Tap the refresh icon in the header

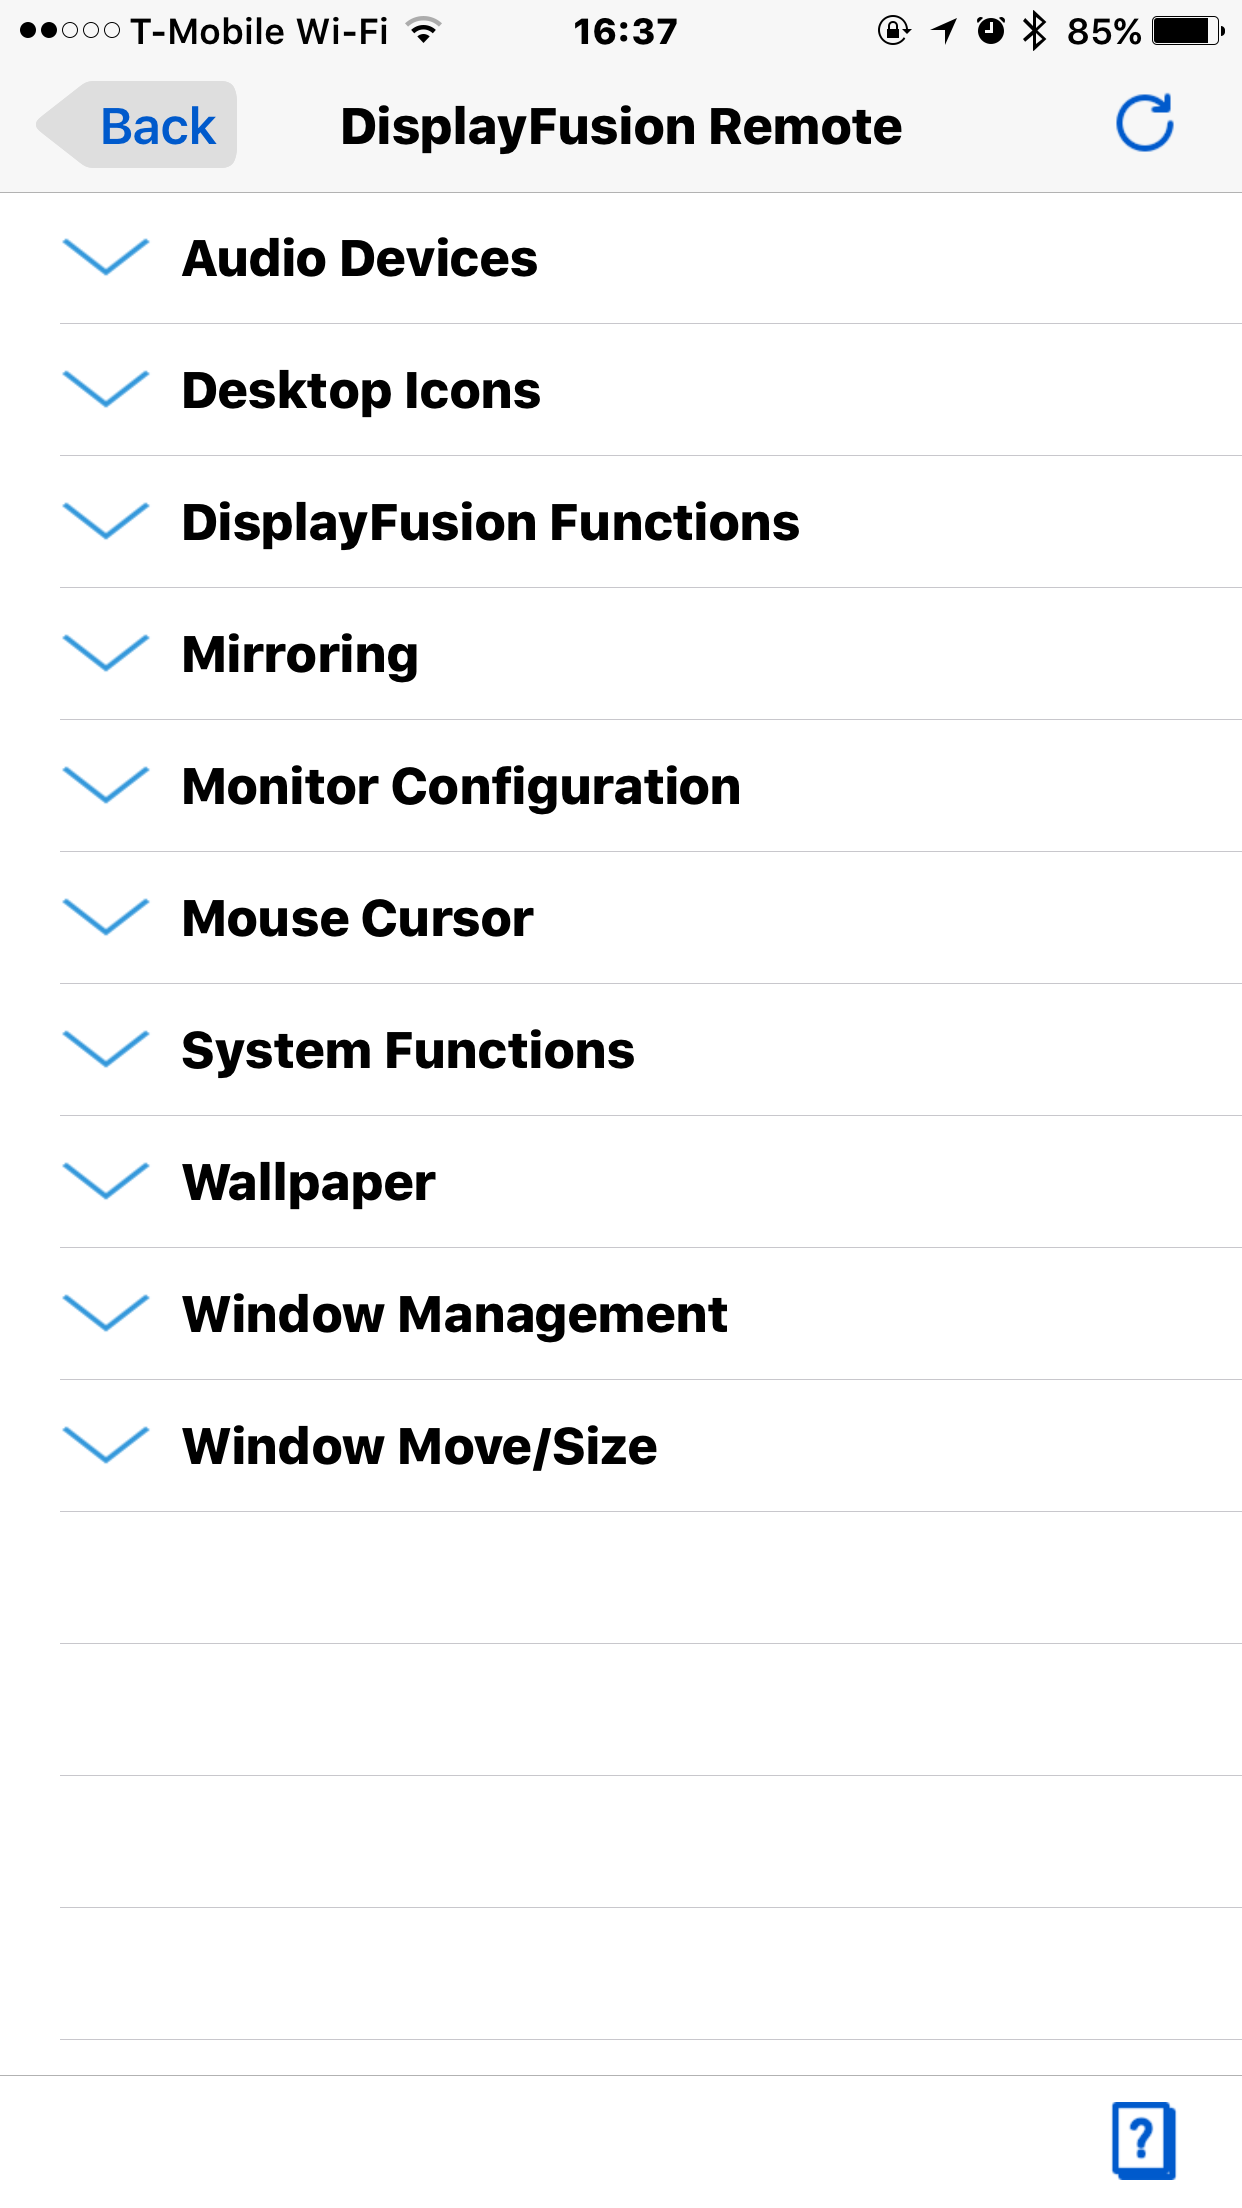1144,124
